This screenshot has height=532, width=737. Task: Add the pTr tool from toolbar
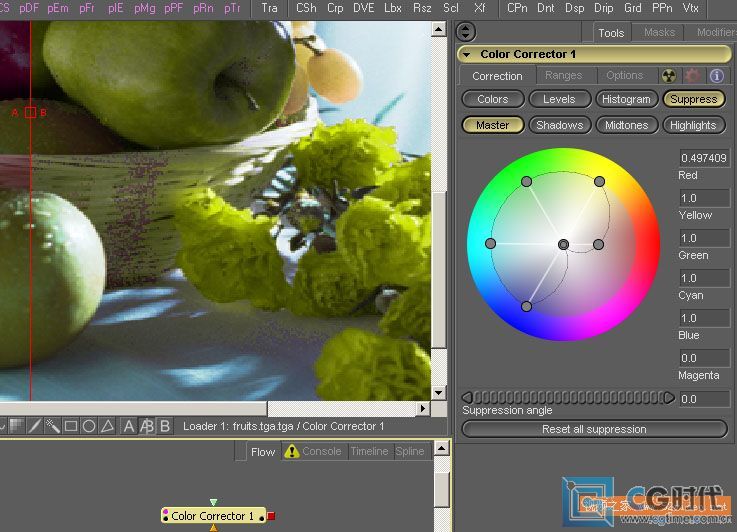tap(232, 8)
